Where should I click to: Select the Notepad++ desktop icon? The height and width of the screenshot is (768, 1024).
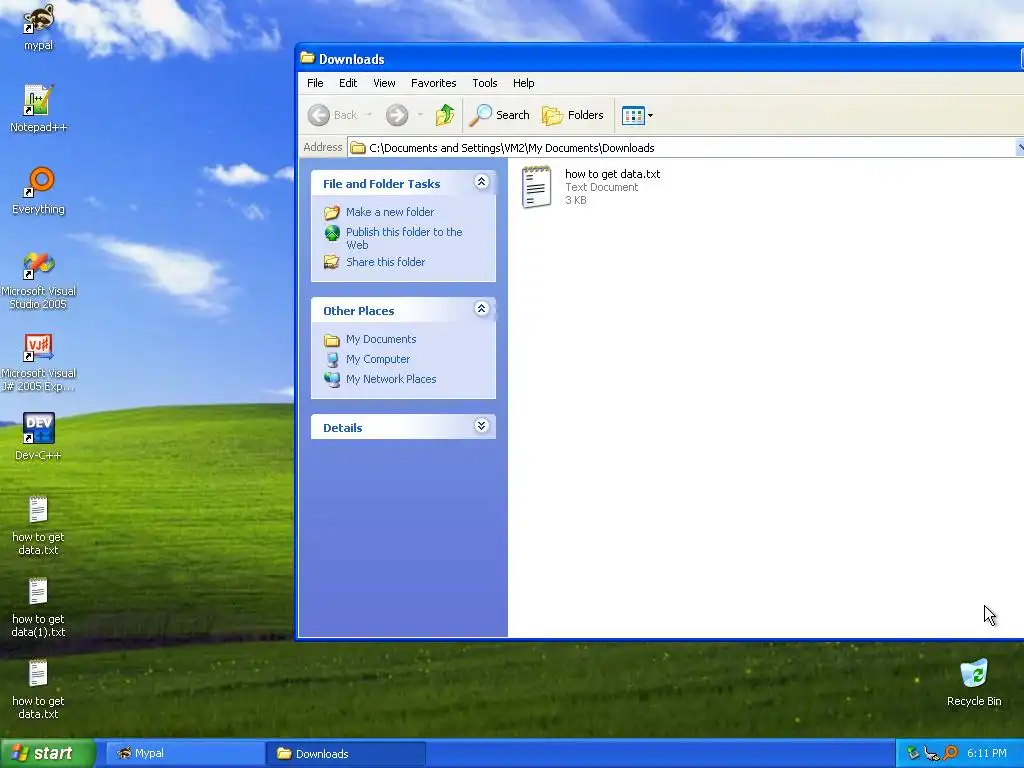[38, 108]
